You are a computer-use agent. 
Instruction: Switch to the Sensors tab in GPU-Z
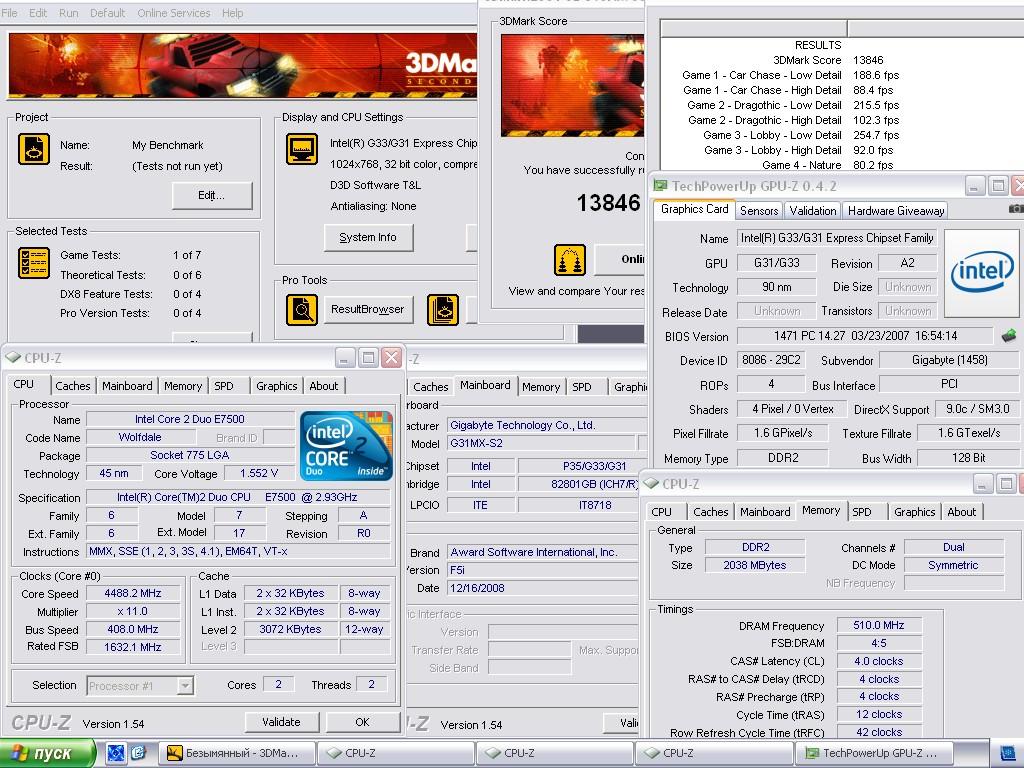coord(759,211)
